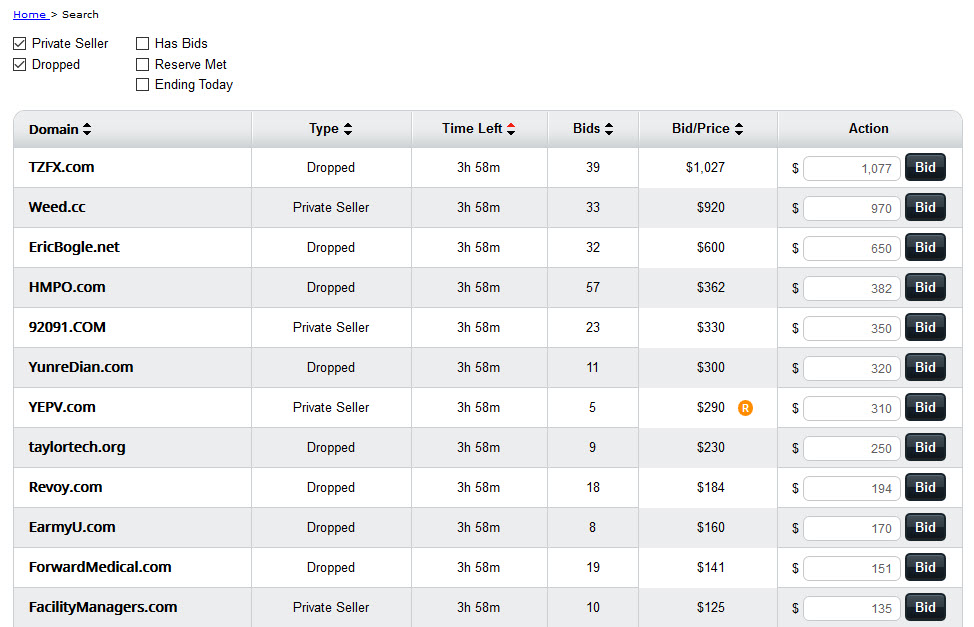
Task: Click the Bids column sort arrows
Action: [x=609, y=129]
